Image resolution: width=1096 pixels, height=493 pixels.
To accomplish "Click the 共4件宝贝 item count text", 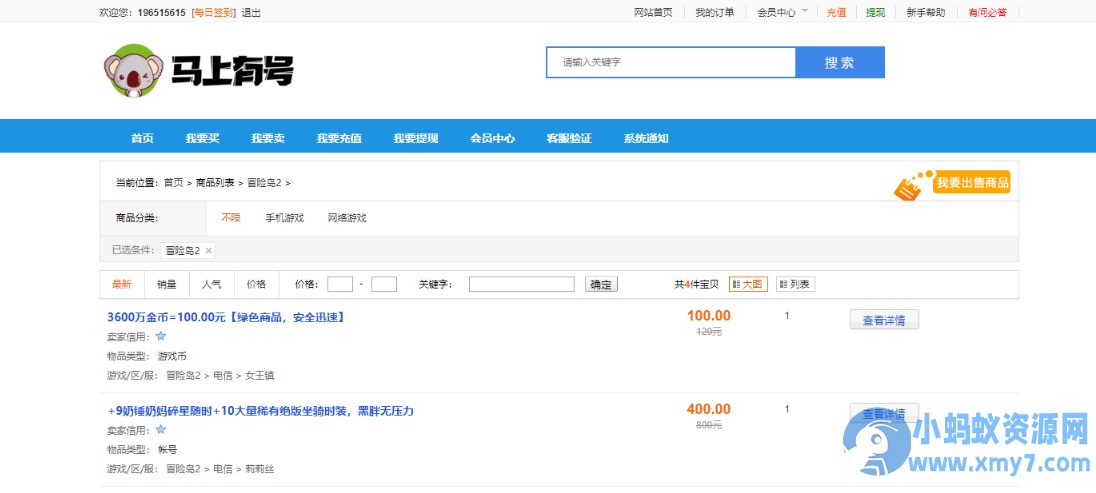I will (696, 285).
